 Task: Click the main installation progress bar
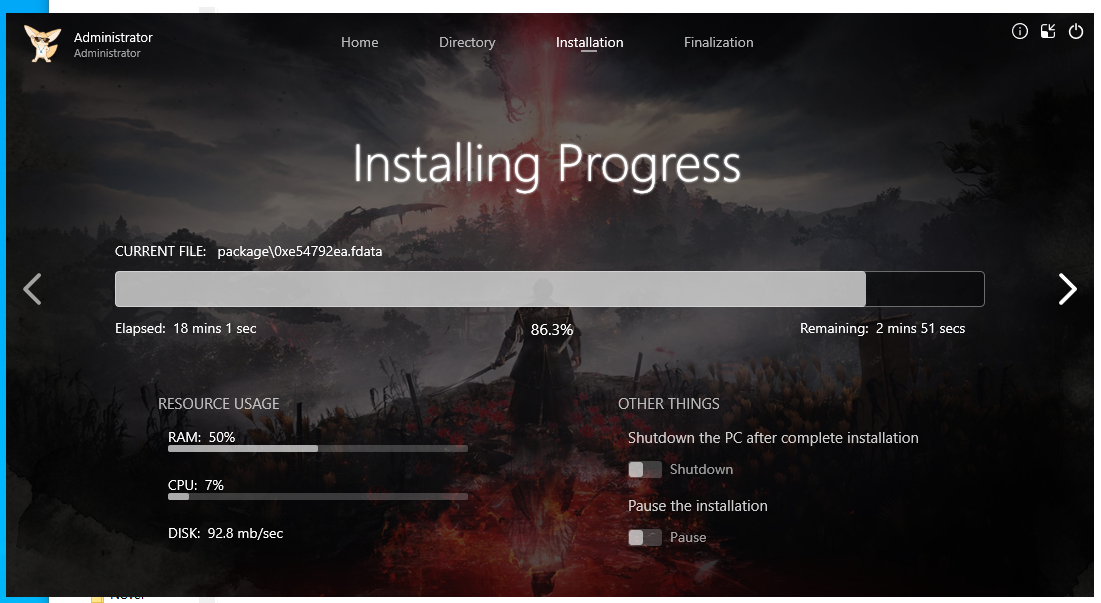point(550,289)
